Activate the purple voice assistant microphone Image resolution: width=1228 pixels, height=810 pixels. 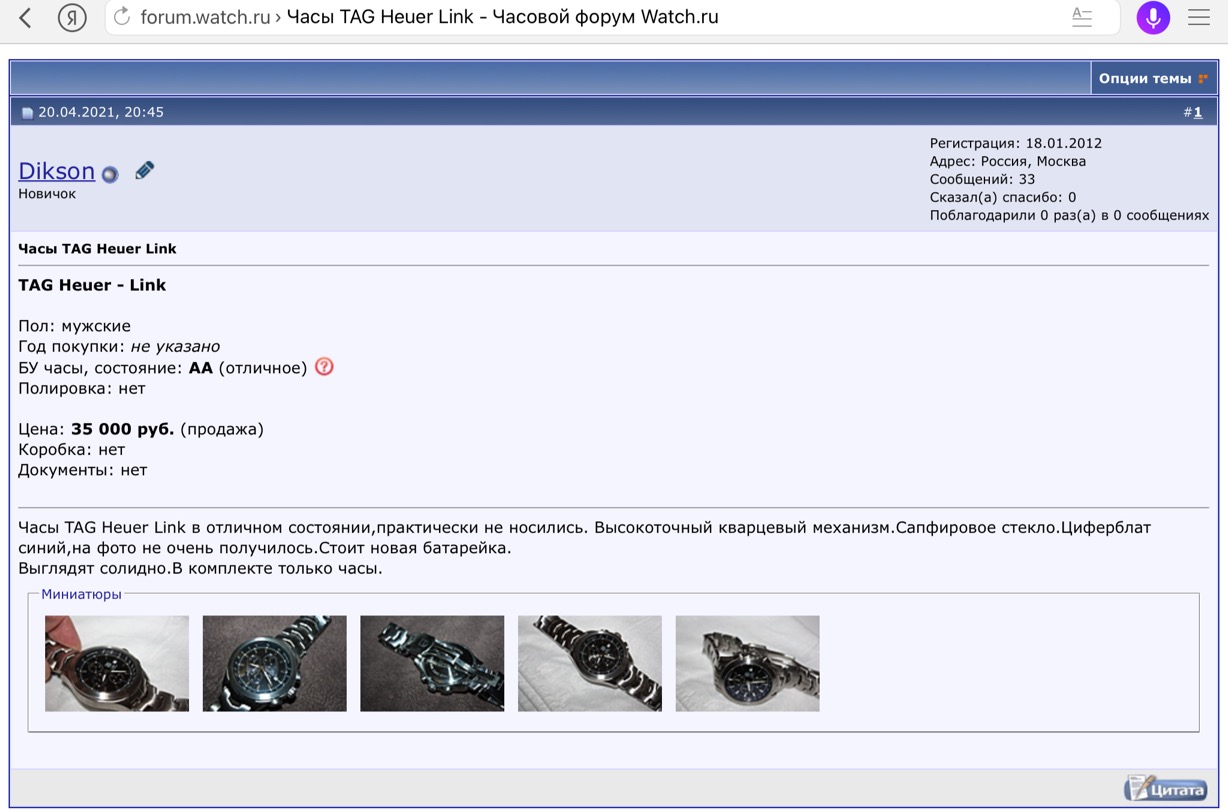[x=1153, y=17]
